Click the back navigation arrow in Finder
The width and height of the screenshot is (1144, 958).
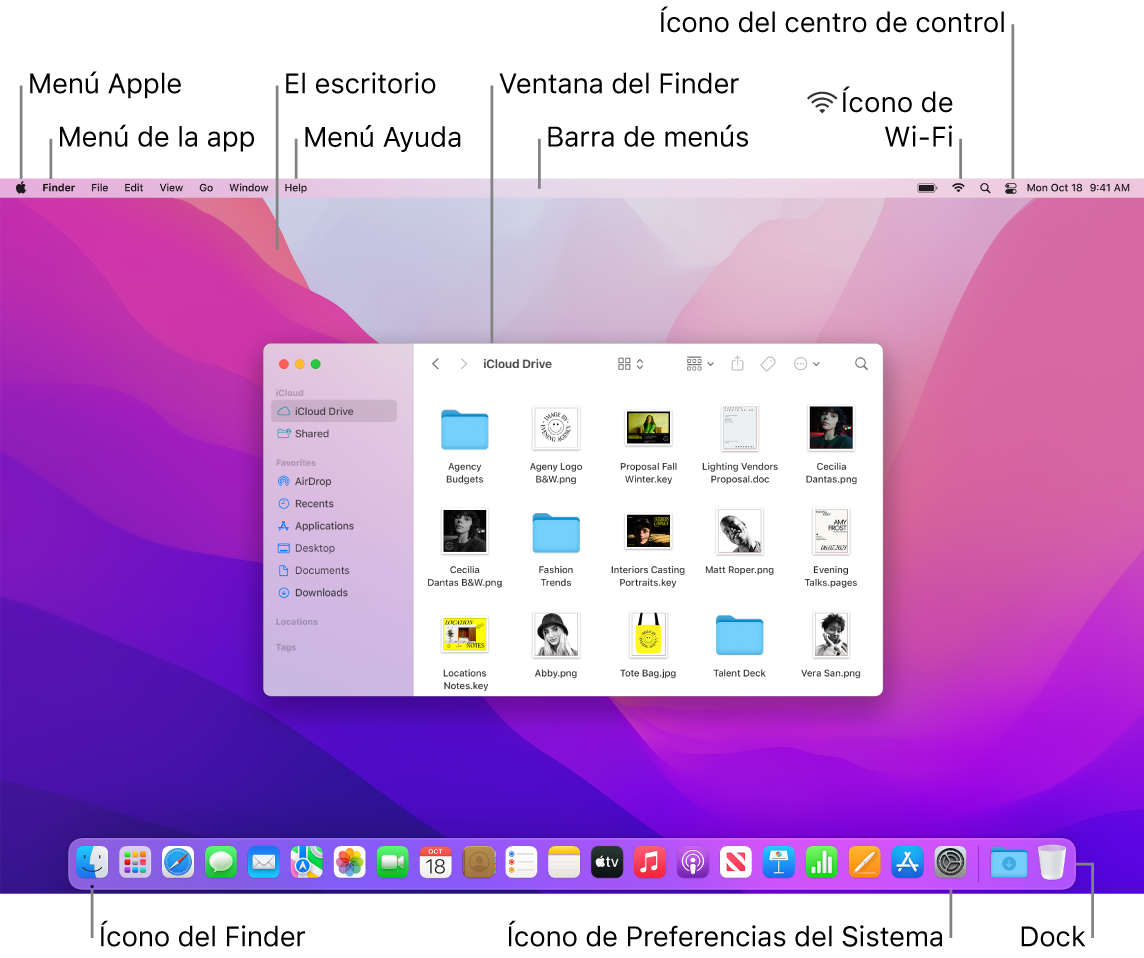tap(435, 363)
